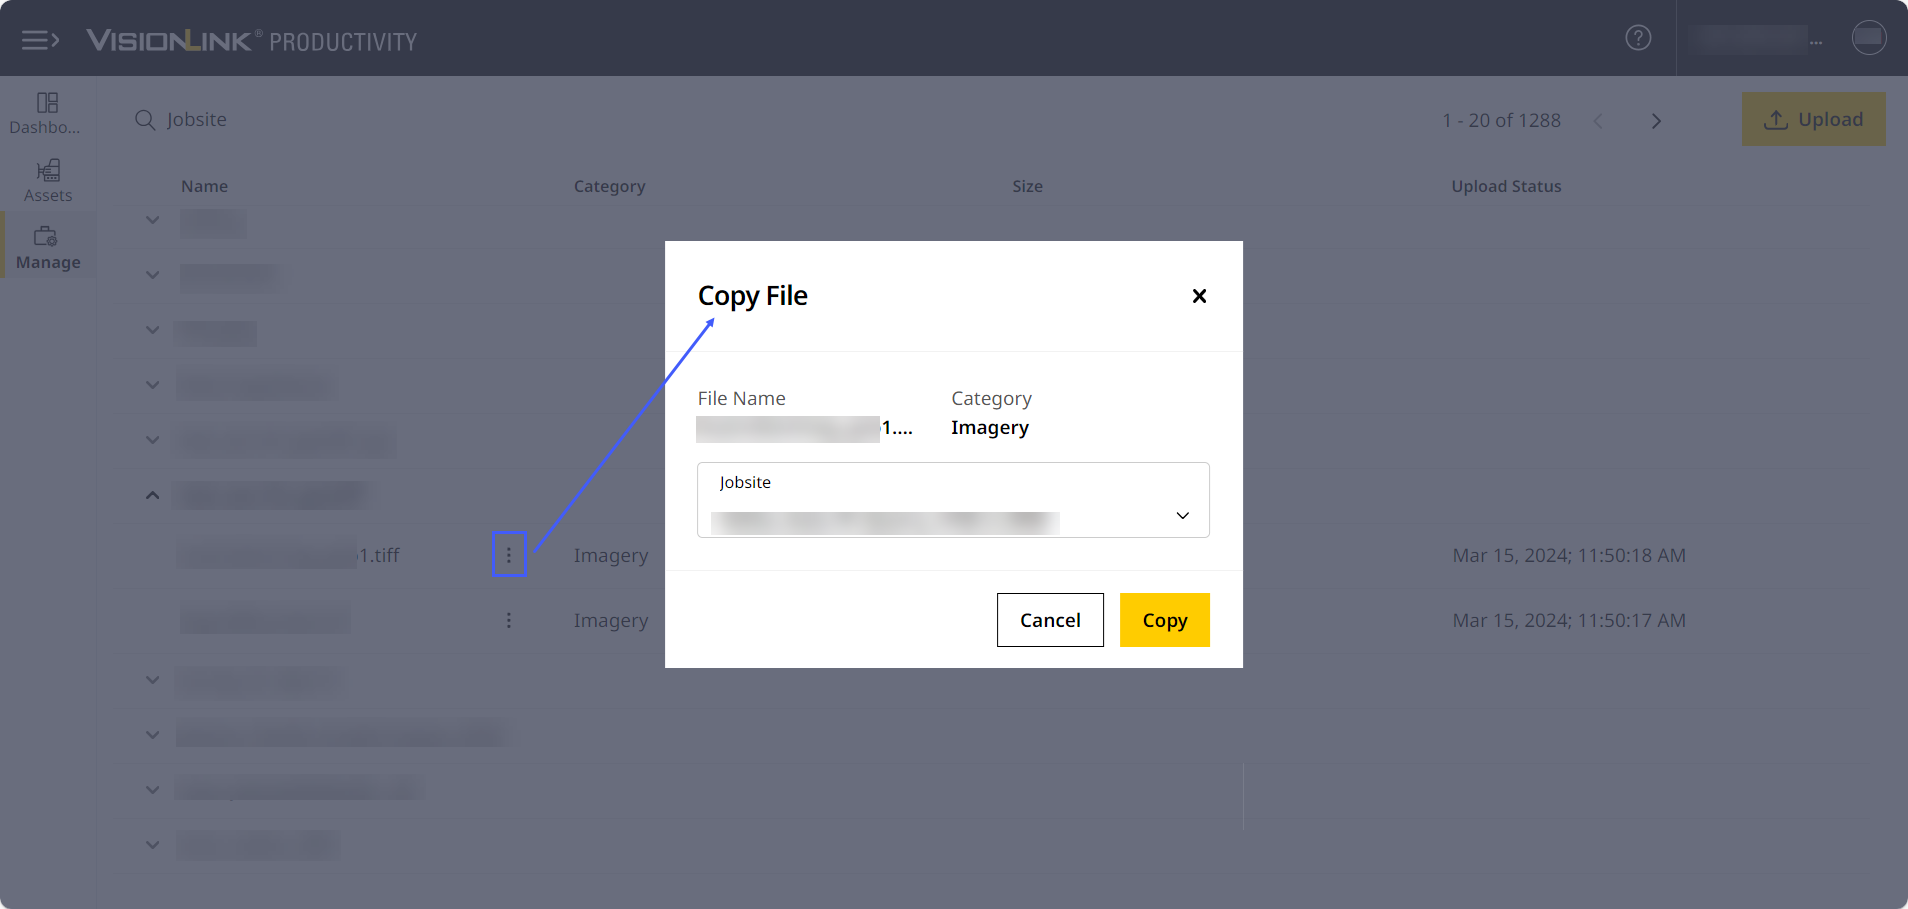
Task: Click the Upload button
Action: point(1813,120)
